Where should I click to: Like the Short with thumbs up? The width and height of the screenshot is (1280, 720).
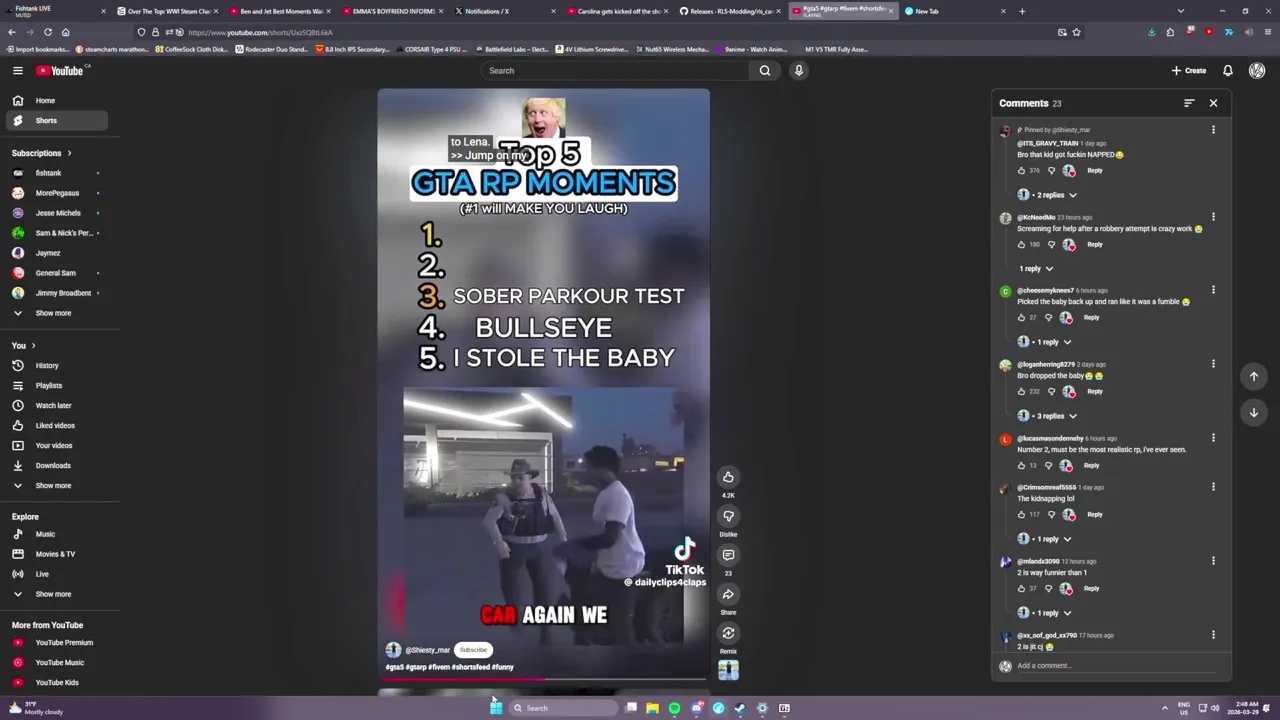pos(728,477)
